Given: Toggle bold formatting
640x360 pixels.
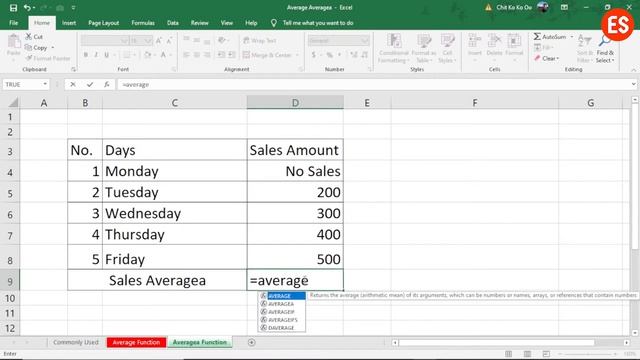Looking at the screenshot, I should 86,55.
